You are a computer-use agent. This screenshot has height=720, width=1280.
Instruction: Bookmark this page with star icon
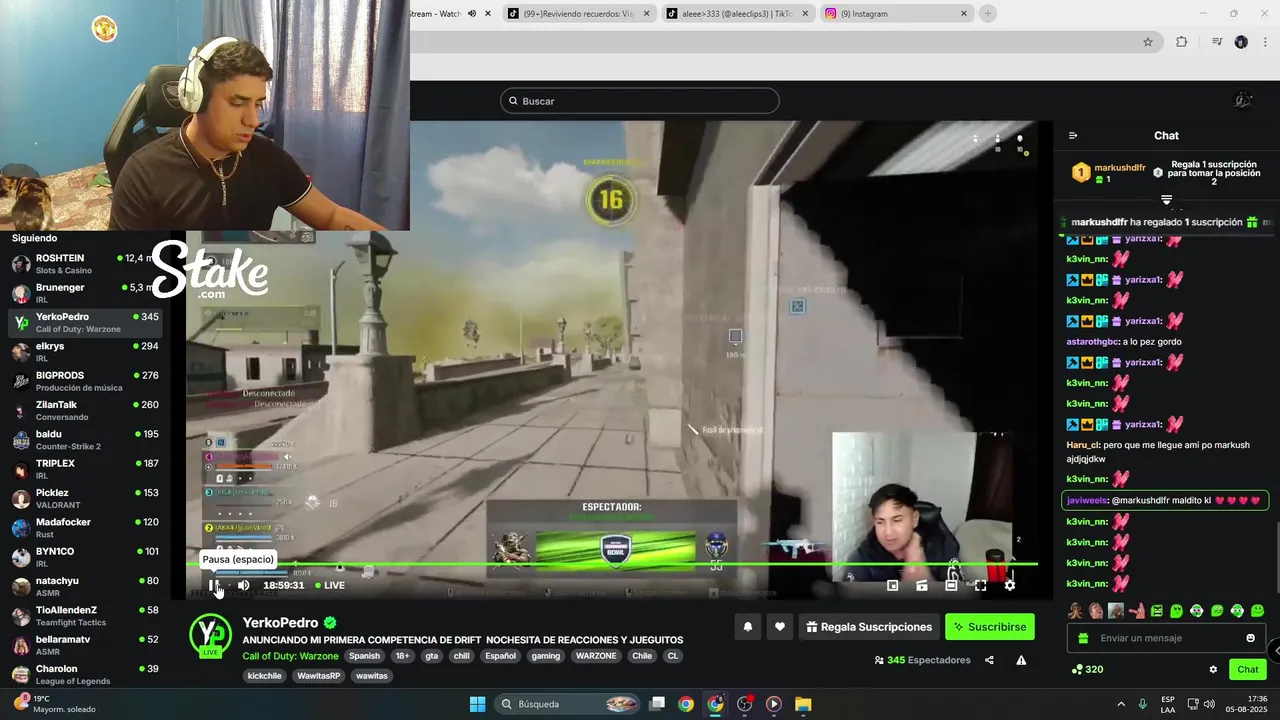tap(1148, 42)
